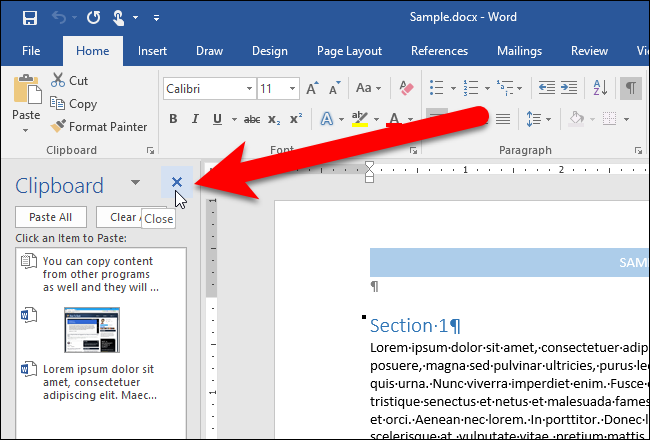
Task: Click the Borders icon
Action: (x=609, y=119)
